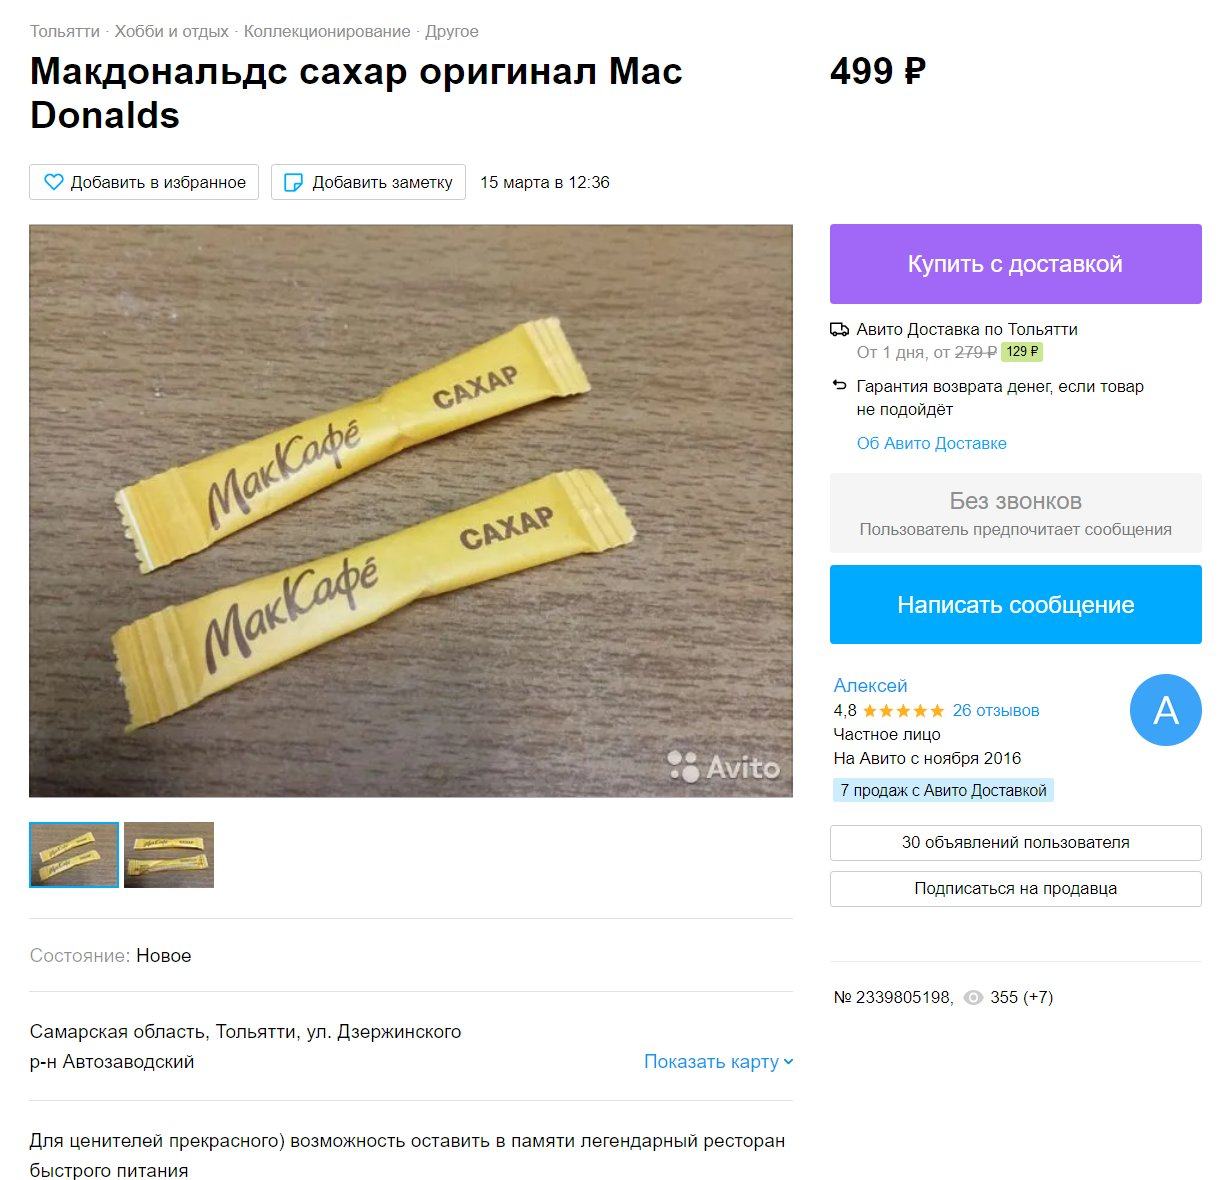
Task: Click the note icon beside Добавить заметку
Action: click(x=294, y=182)
